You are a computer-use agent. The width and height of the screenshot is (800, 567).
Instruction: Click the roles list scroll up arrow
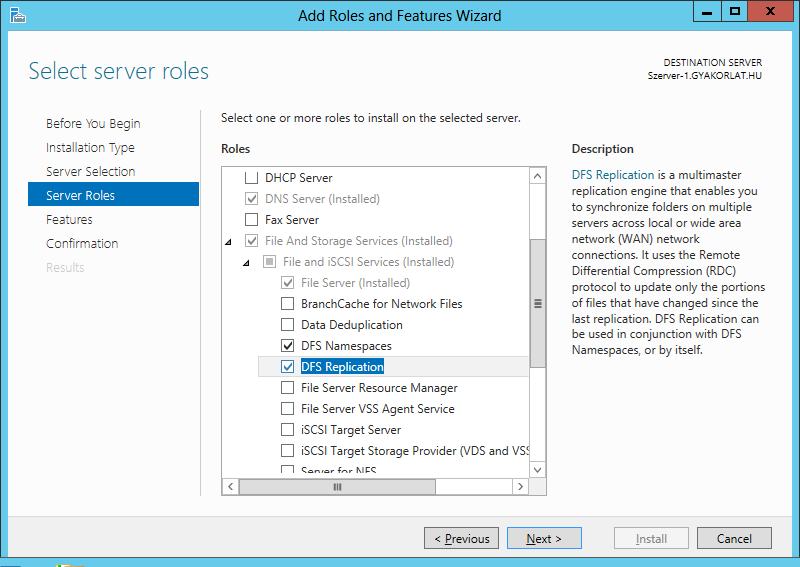point(537,177)
